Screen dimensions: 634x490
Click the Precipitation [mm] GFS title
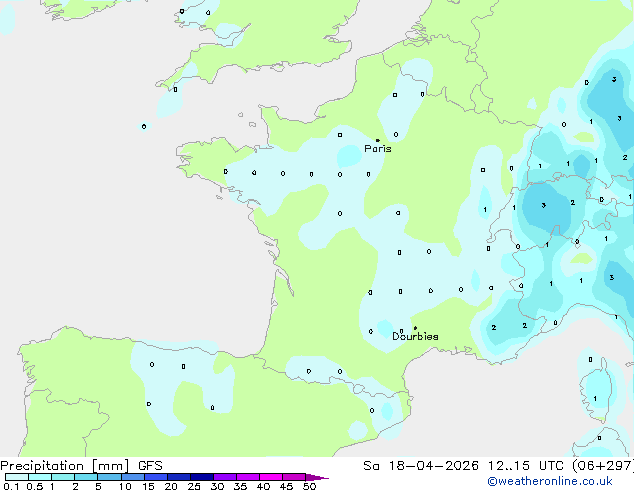[81, 466]
